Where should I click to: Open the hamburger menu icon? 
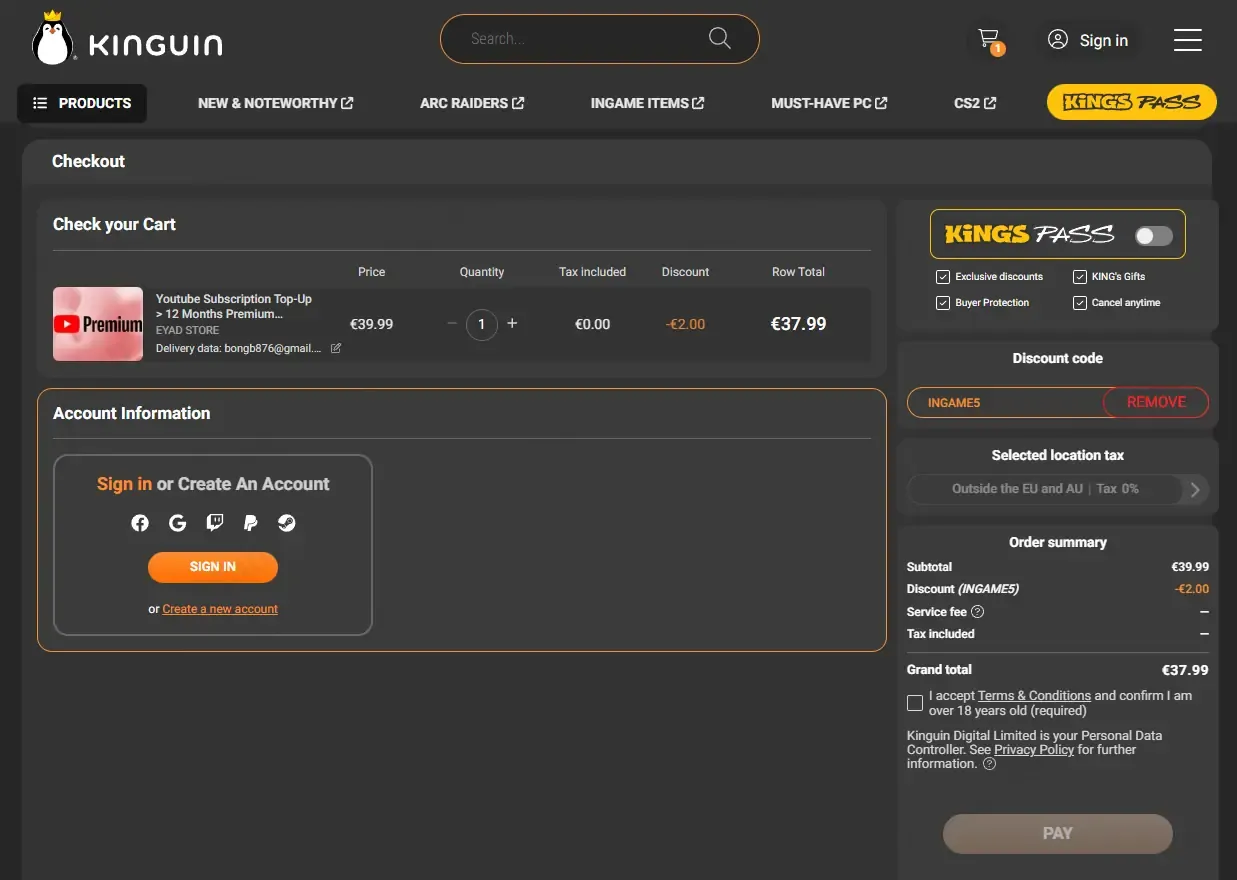click(1188, 39)
